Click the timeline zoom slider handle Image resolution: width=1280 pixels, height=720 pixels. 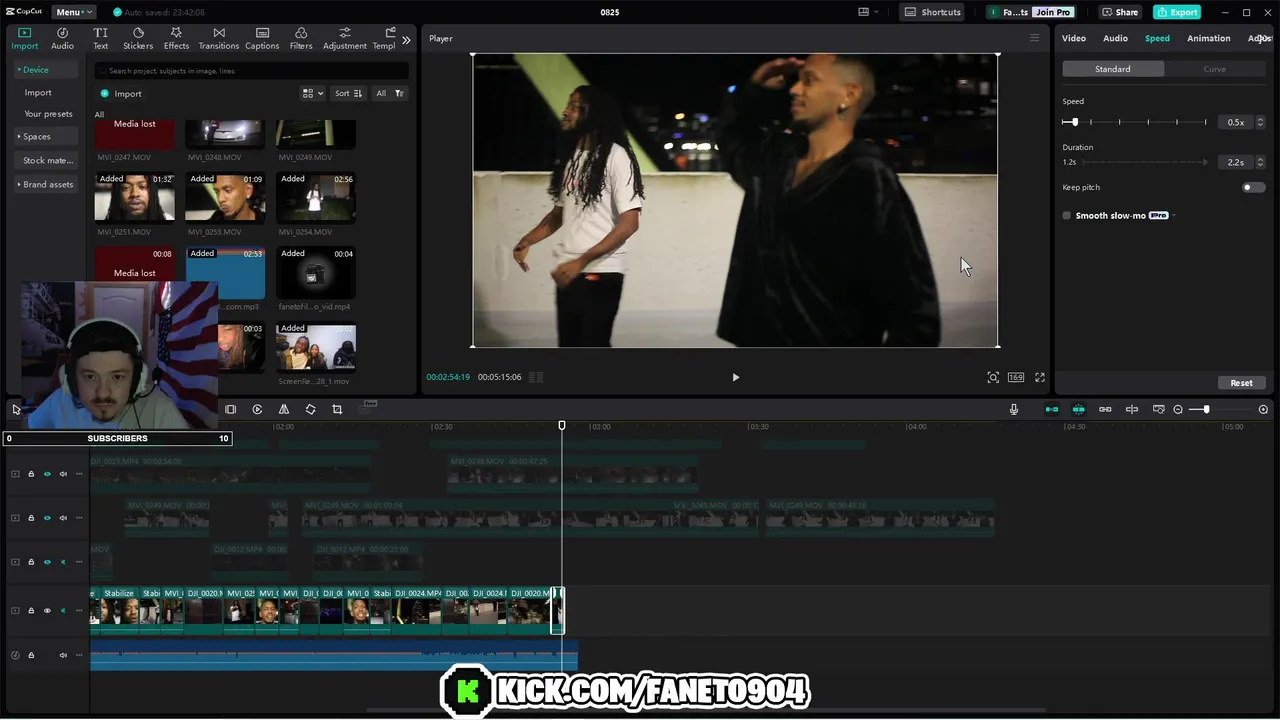coord(1206,409)
